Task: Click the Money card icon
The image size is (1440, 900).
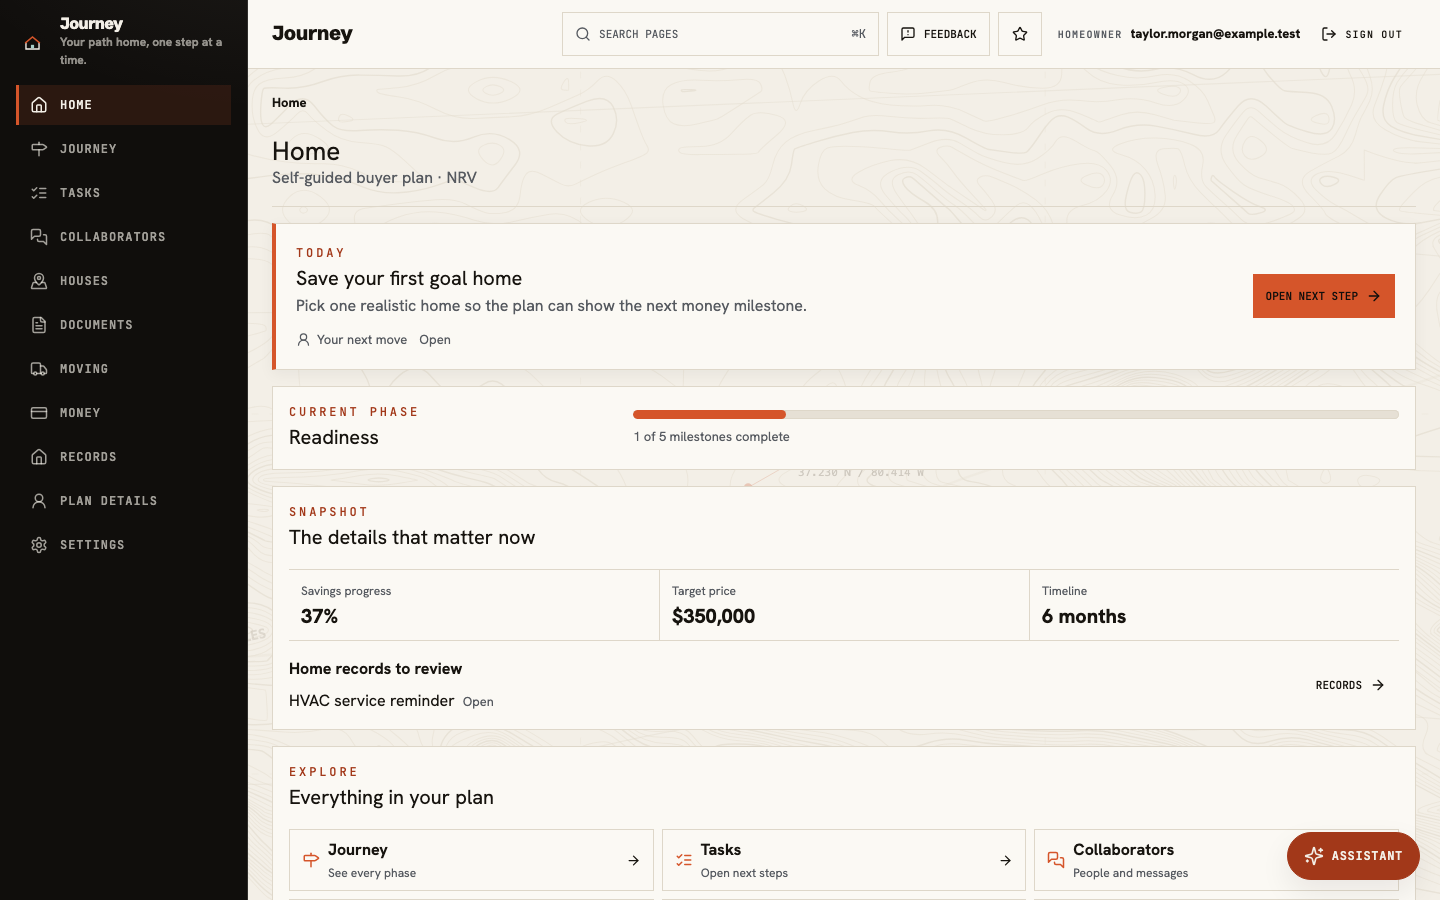Action: coord(39,413)
